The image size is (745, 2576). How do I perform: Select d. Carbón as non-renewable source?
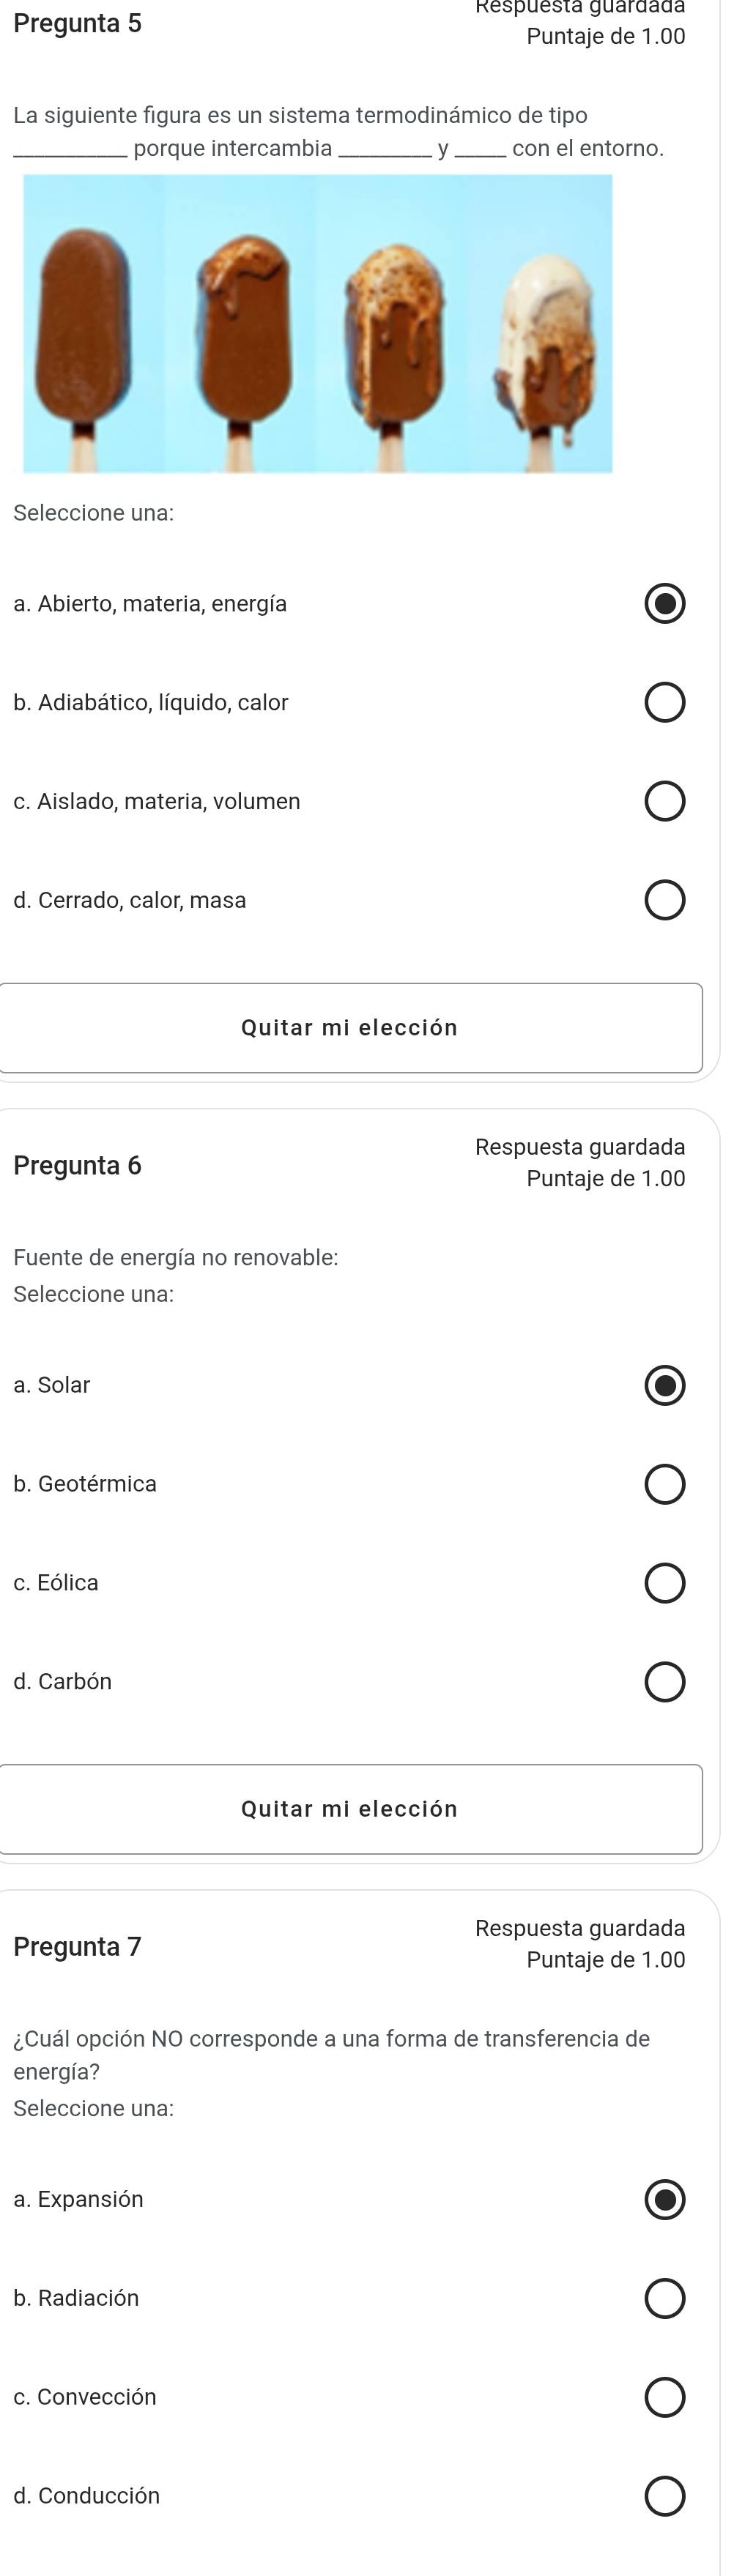tap(664, 1682)
